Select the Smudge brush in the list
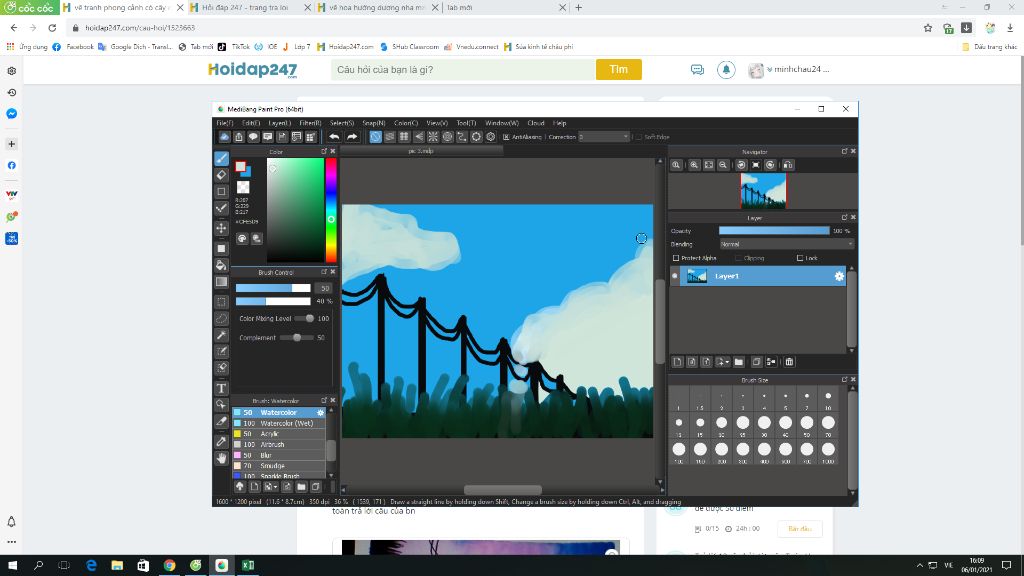The height and width of the screenshot is (576, 1024). pos(279,466)
